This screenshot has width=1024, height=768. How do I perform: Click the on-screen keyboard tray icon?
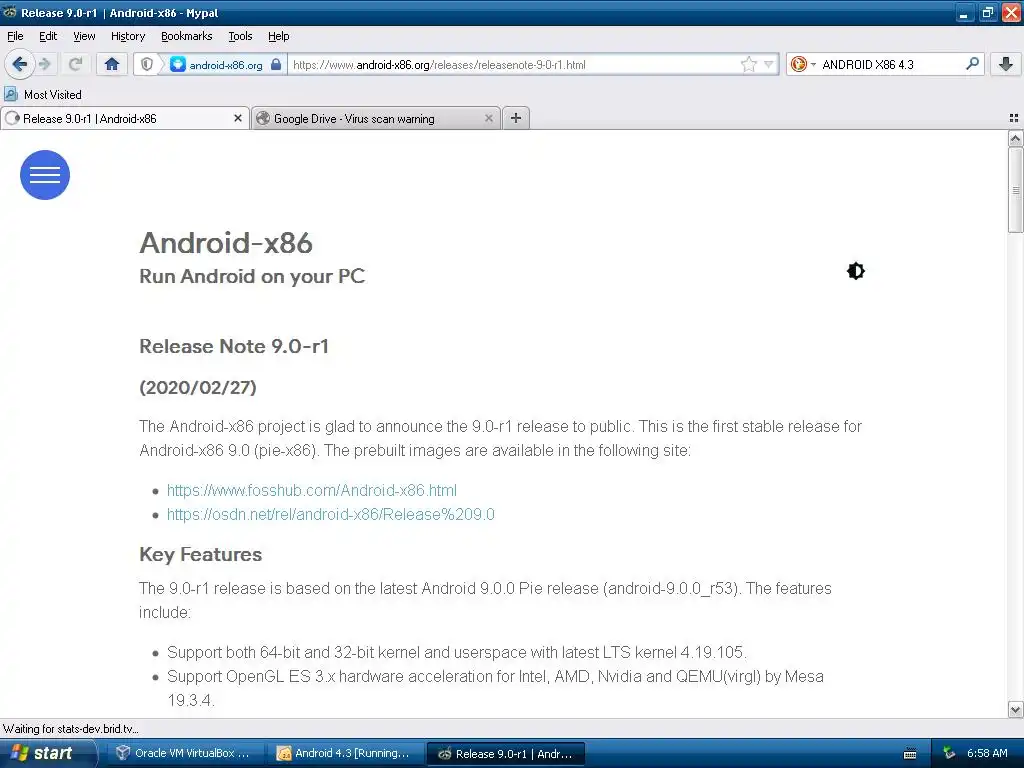pyautogui.click(x=910, y=754)
